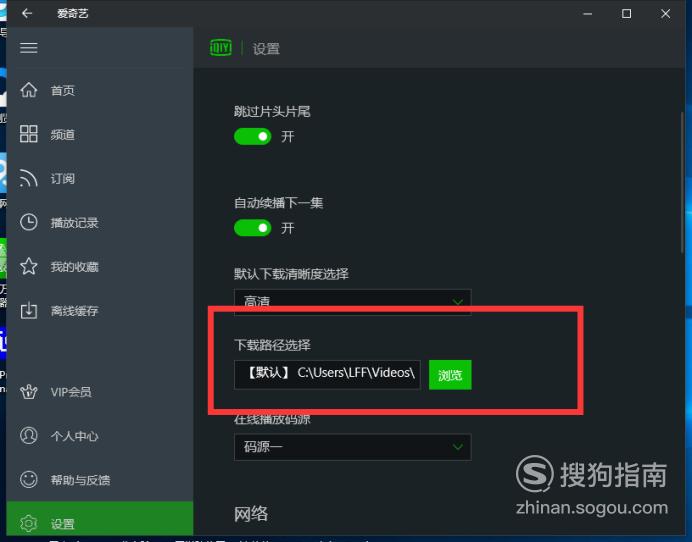Expand 在线播放码源 码源一 dropdown
Image resolution: width=692 pixels, height=542 pixels.
(x=353, y=447)
